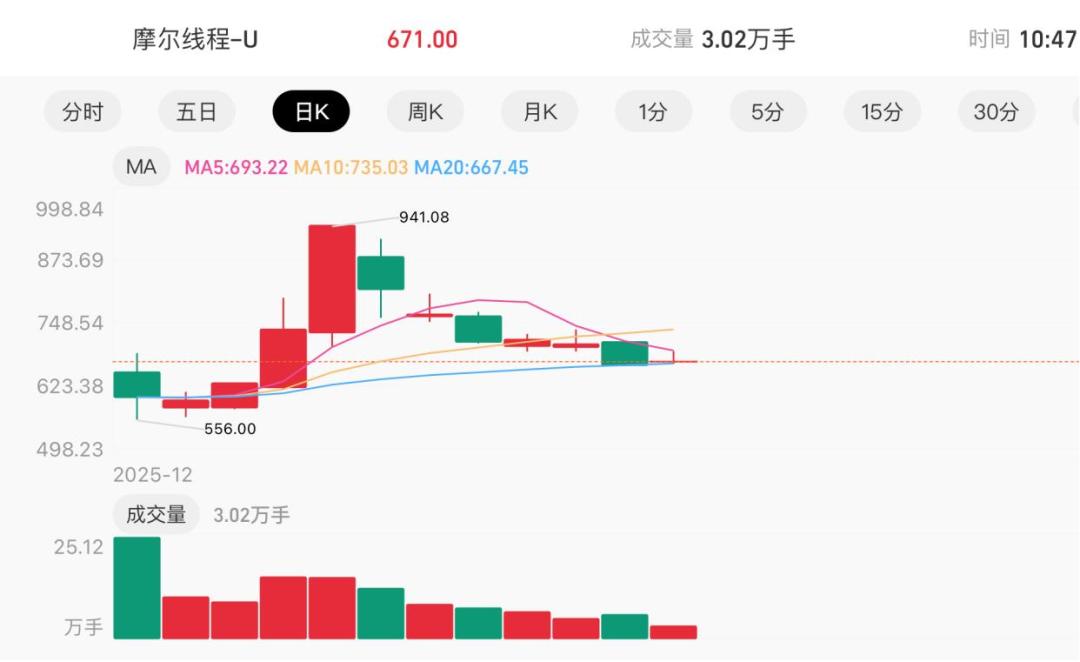Select the 五日 chart tab
1080x662 pixels.
[x=196, y=112]
